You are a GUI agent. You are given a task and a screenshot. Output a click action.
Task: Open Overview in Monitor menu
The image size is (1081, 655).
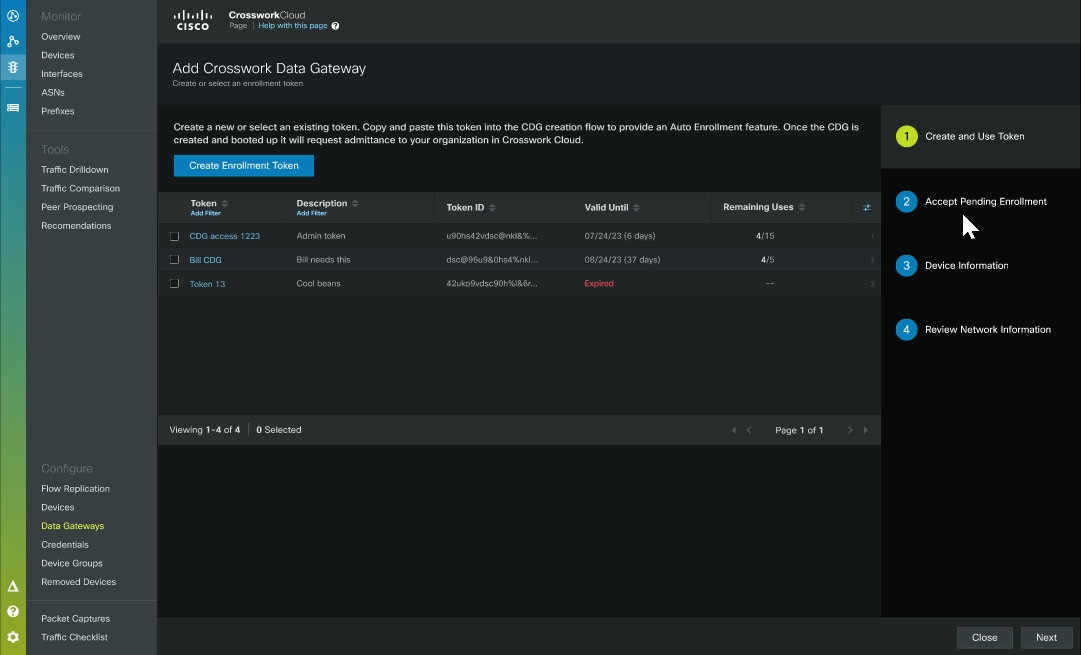61,37
